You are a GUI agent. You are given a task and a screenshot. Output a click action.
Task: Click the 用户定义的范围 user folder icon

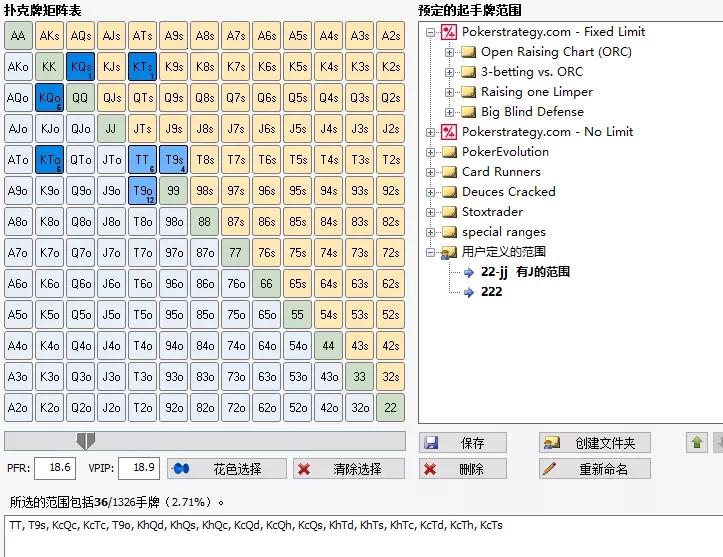coord(449,252)
